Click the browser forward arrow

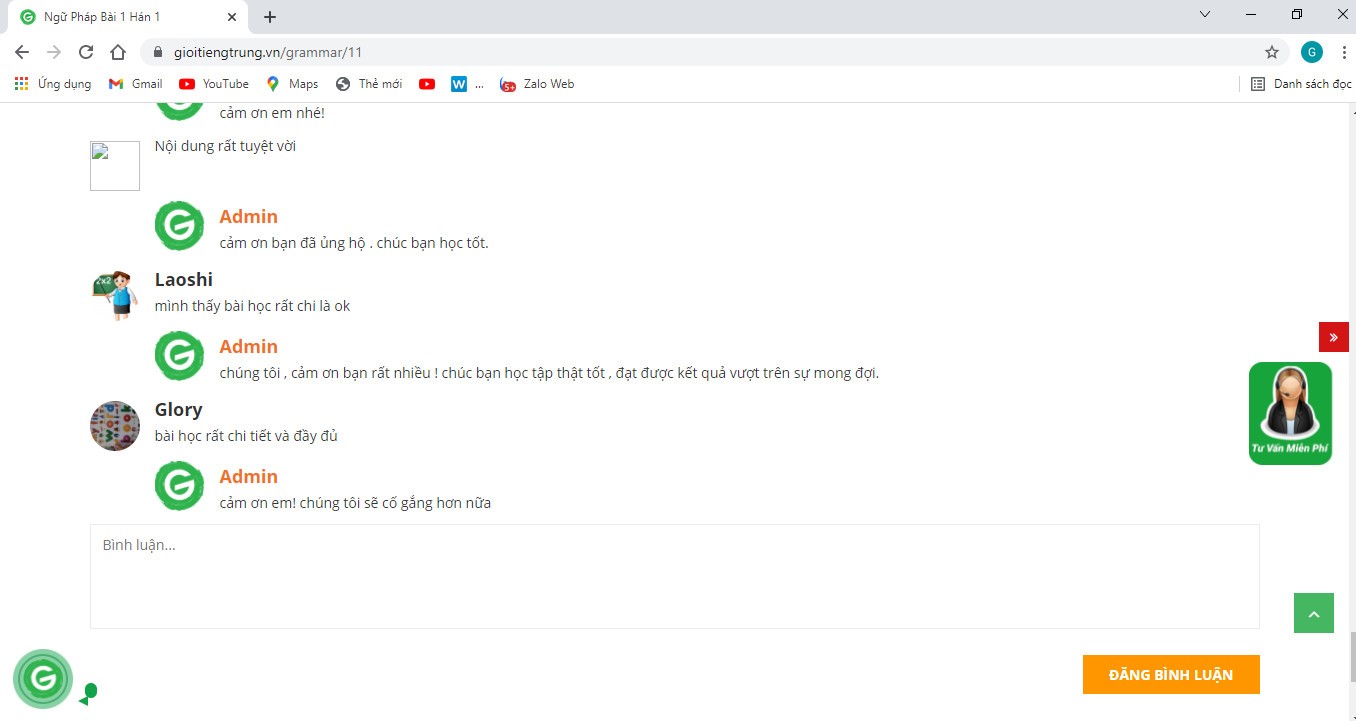pos(54,52)
